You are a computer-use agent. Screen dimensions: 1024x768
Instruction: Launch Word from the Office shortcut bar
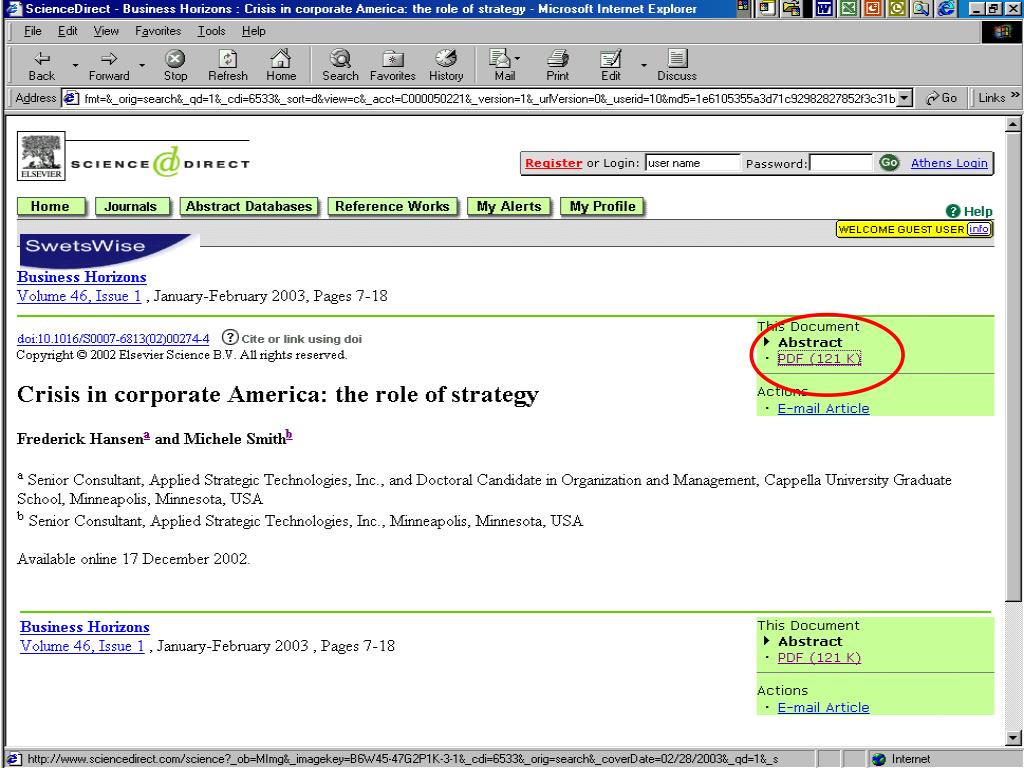point(825,8)
